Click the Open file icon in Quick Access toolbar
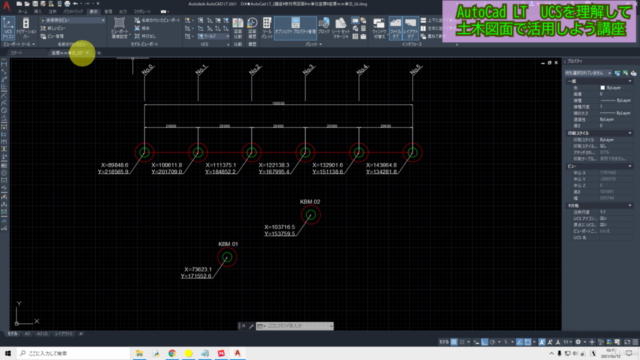This screenshot has width=640, height=360. point(27,4)
